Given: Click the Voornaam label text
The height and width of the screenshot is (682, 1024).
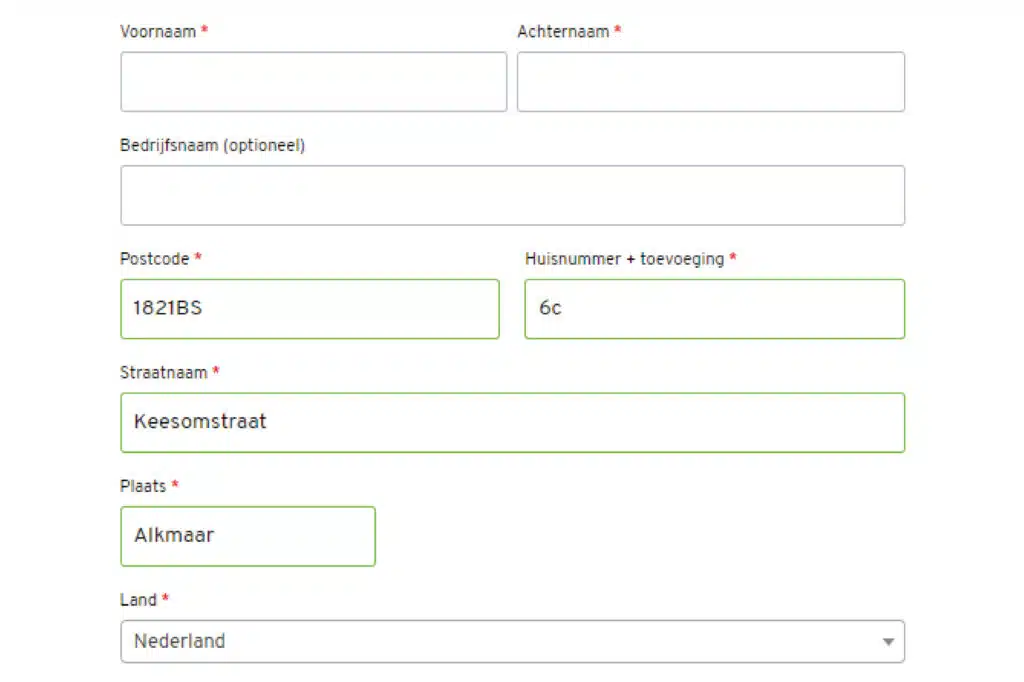Looking at the screenshot, I should click(x=158, y=31).
